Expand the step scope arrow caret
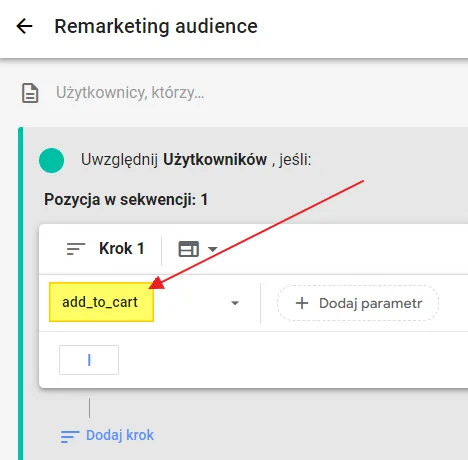Viewport: 468px width, 460px height. (213, 249)
